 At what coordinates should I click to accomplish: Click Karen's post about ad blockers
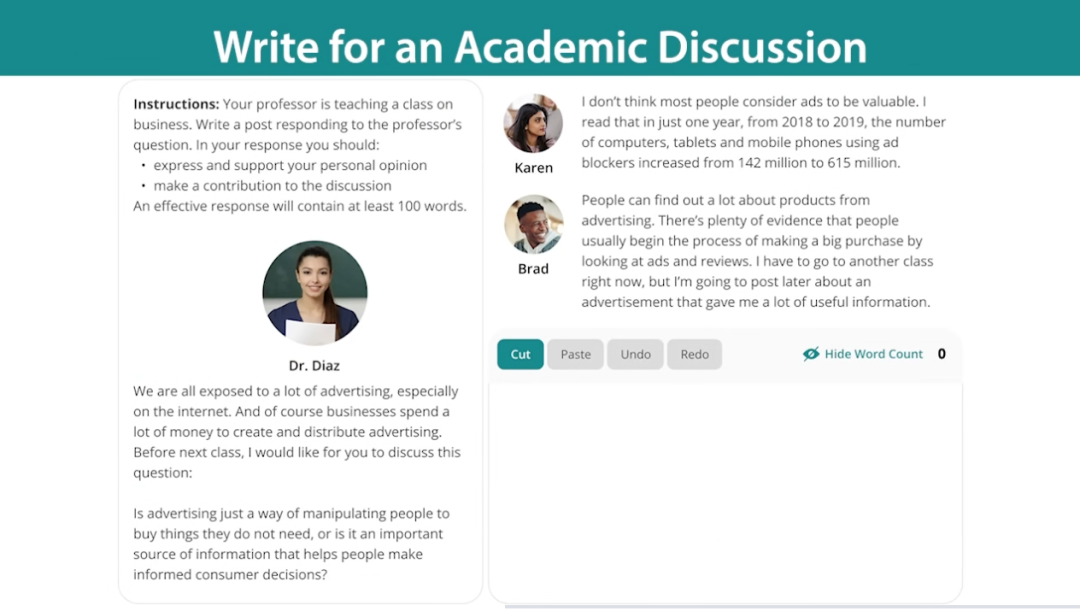tap(763, 132)
